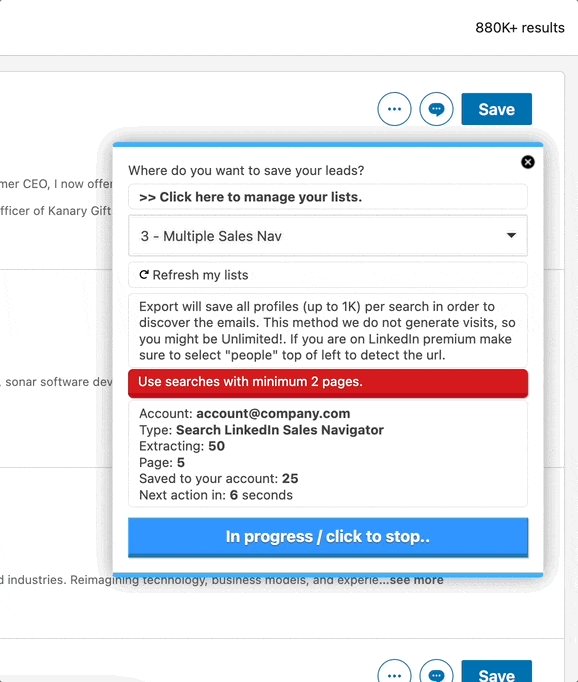Click the Account status information panel
The width and height of the screenshot is (578, 682).
coord(327,454)
